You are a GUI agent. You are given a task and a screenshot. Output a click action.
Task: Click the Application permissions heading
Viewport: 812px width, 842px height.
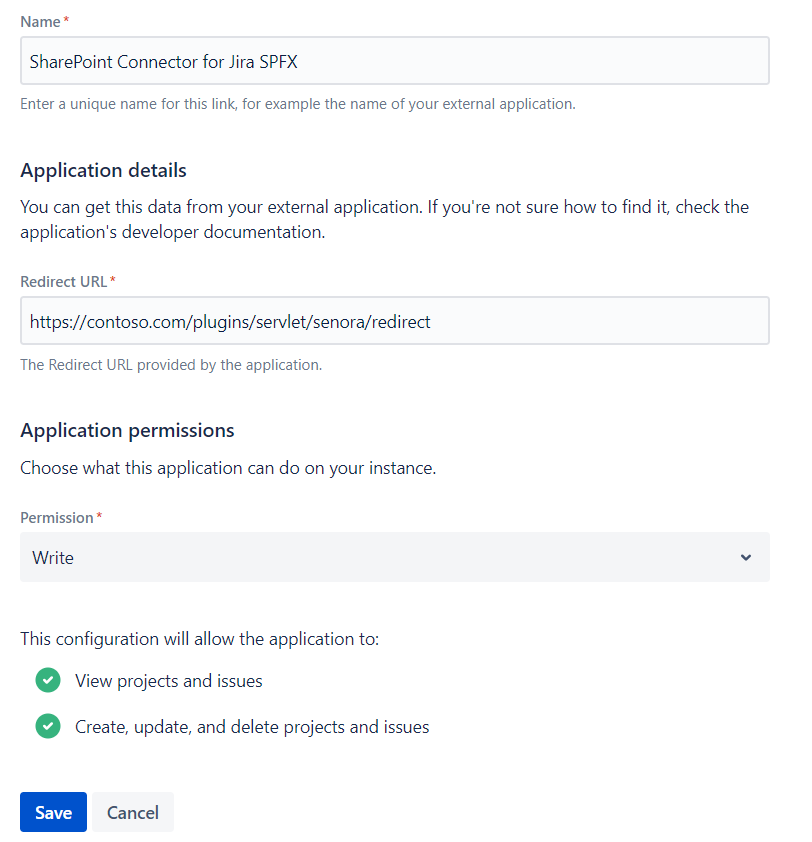point(127,430)
